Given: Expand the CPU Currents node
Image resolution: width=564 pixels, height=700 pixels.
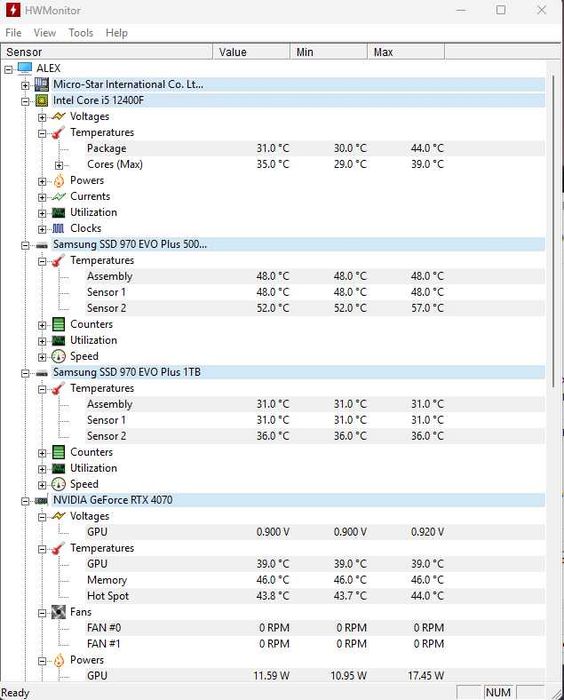Looking at the screenshot, I should (42, 197).
